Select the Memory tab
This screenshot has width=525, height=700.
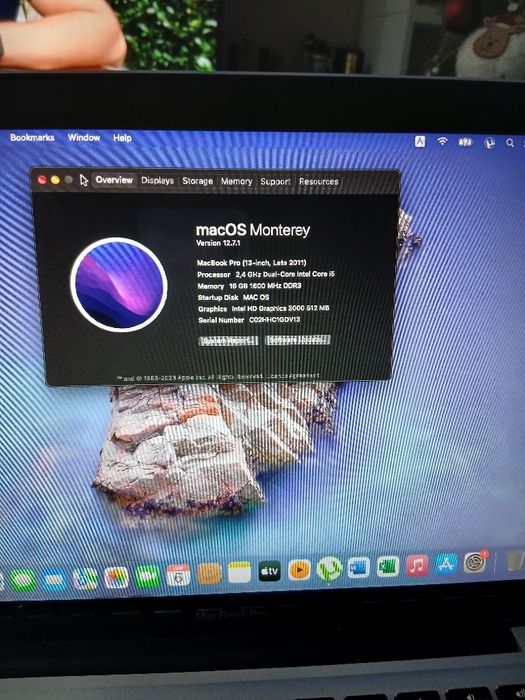coord(236,181)
